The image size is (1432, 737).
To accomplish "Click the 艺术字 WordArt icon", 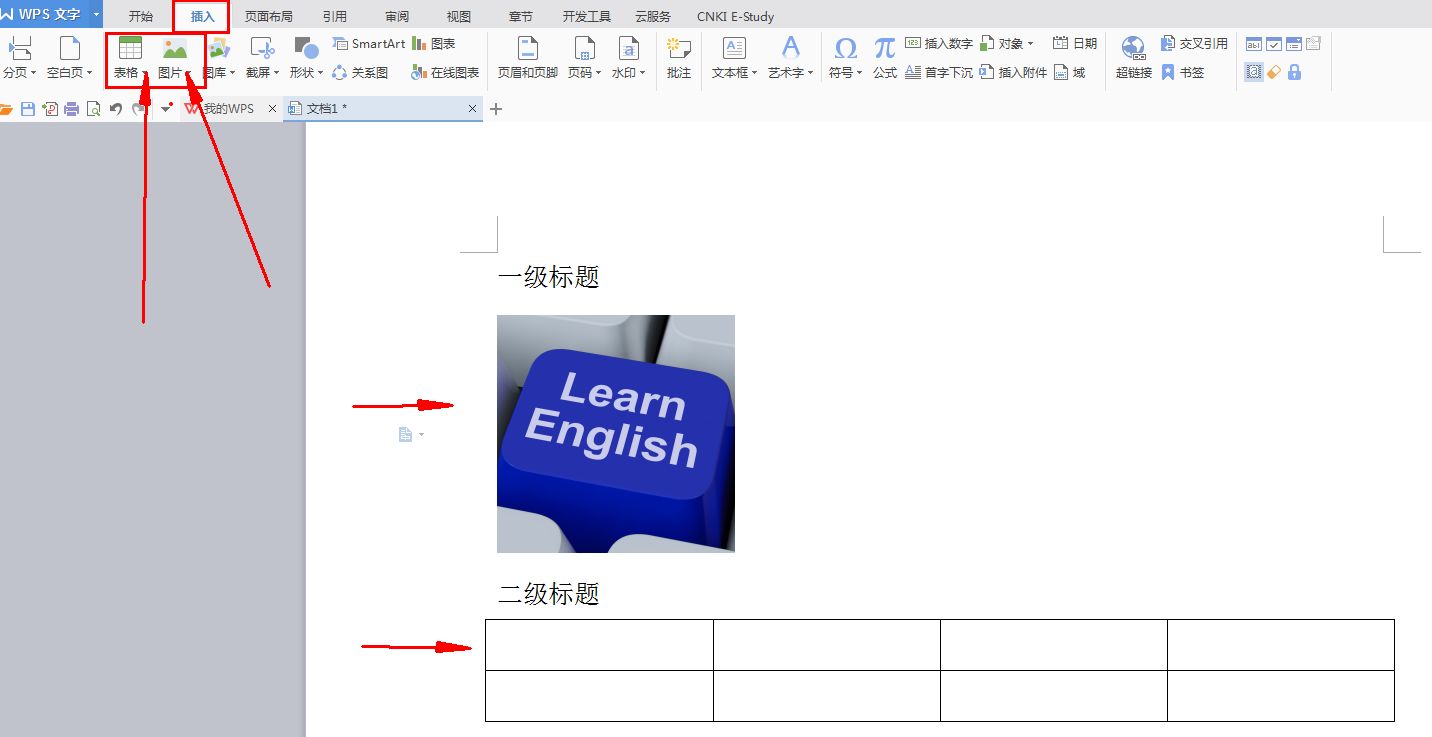I will point(791,47).
